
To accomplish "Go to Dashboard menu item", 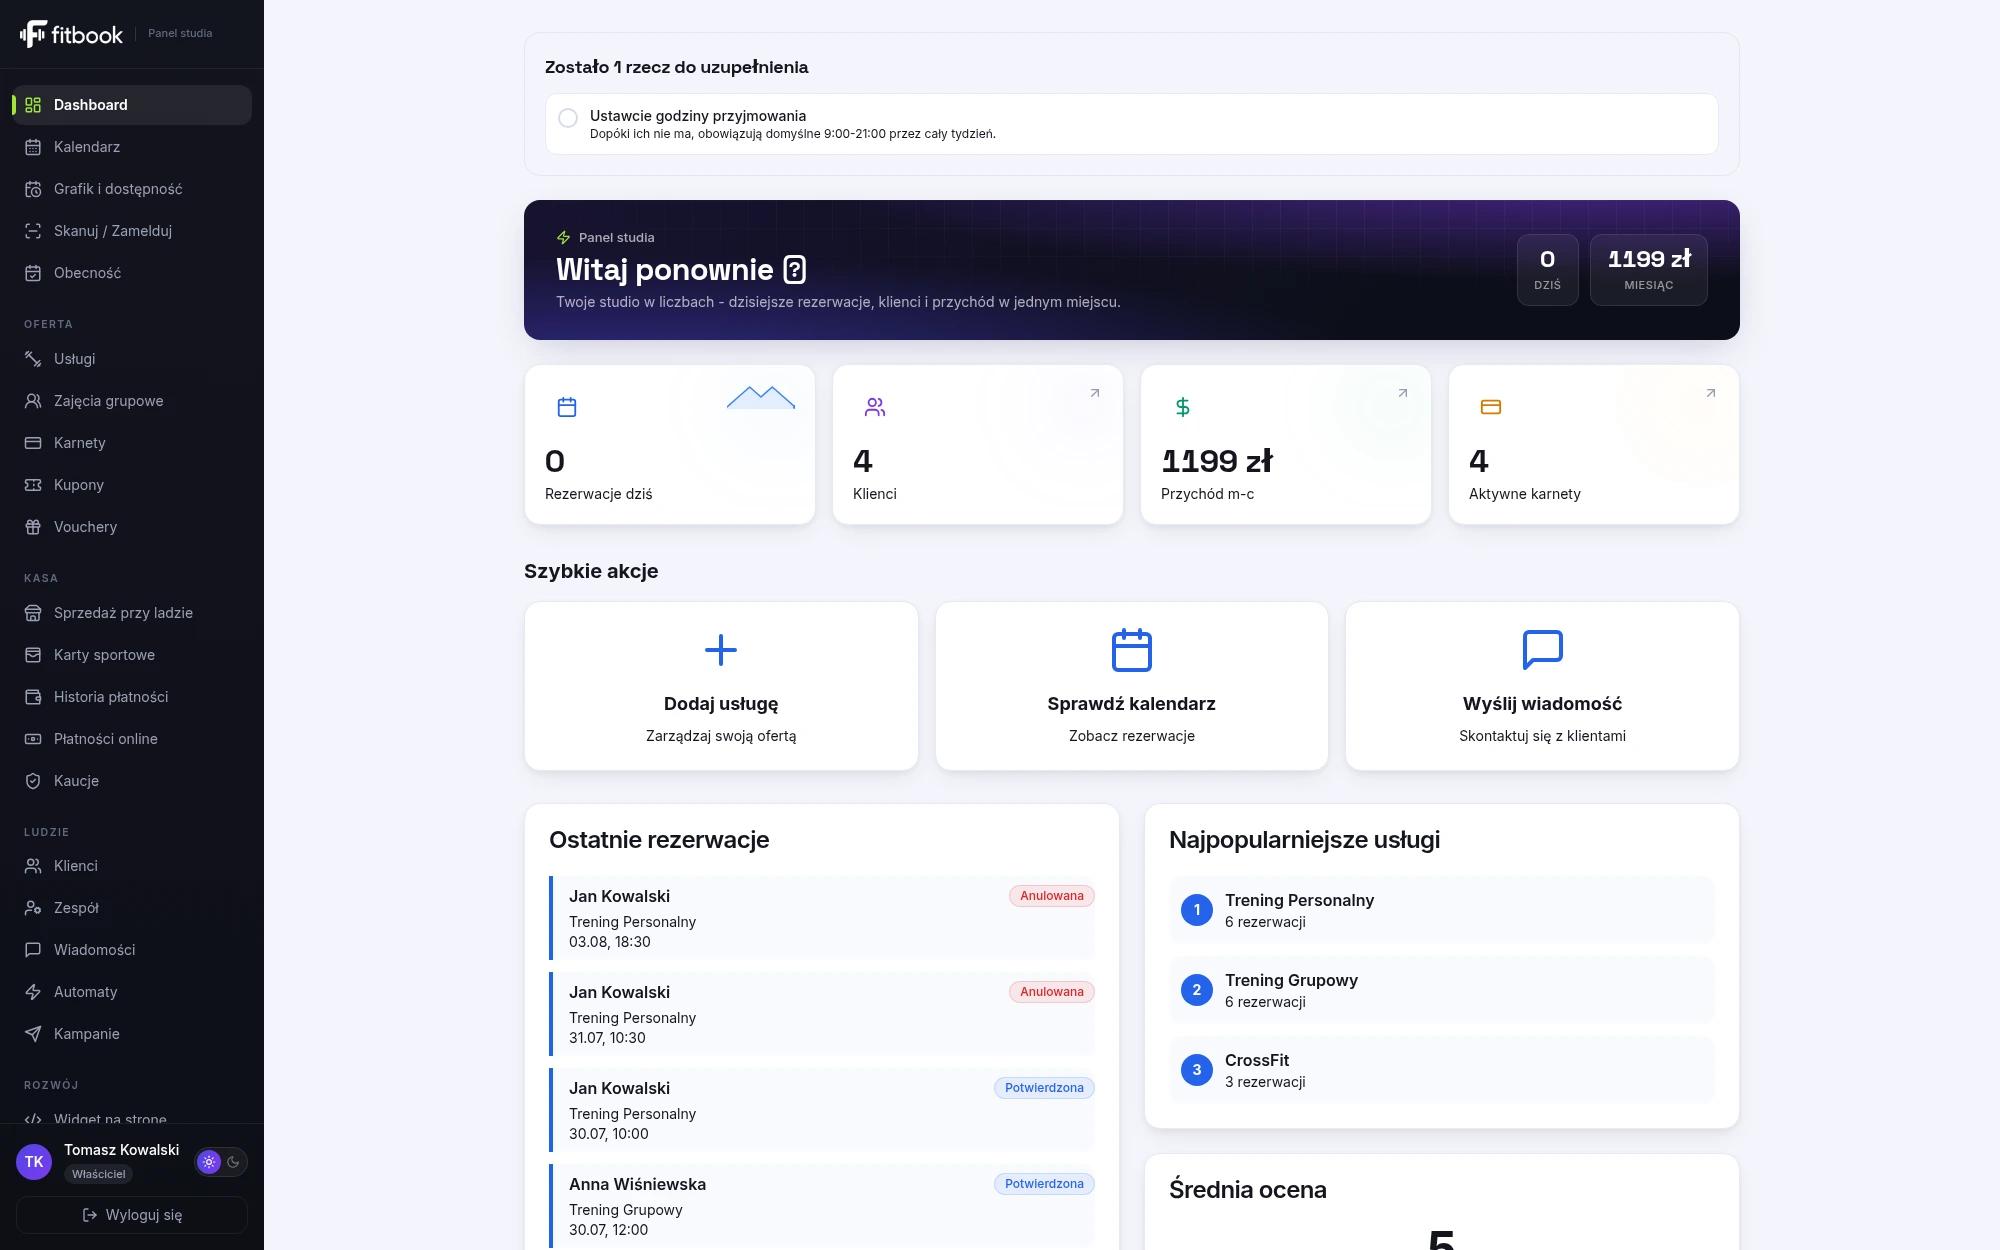I will (x=132, y=105).
